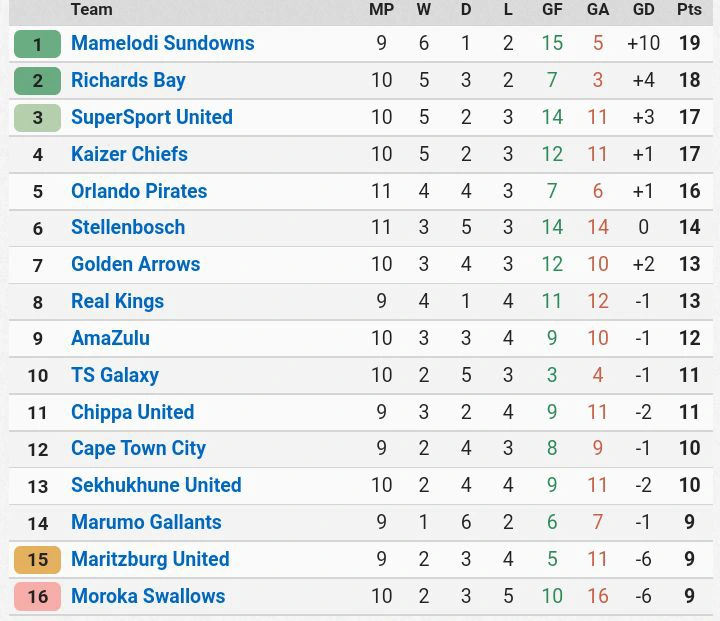This screenshot has height=621, width=720.
Task: Click TS Galaxy team name
Action: click(x=115, y=375)
